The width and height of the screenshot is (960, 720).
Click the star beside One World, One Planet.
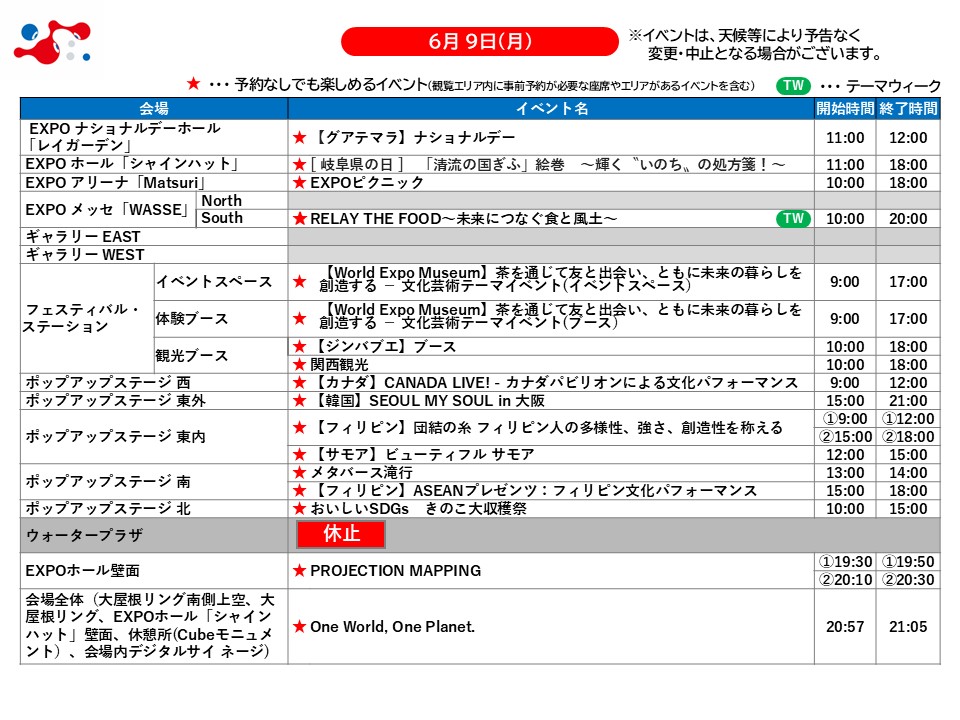coord(299,627)
